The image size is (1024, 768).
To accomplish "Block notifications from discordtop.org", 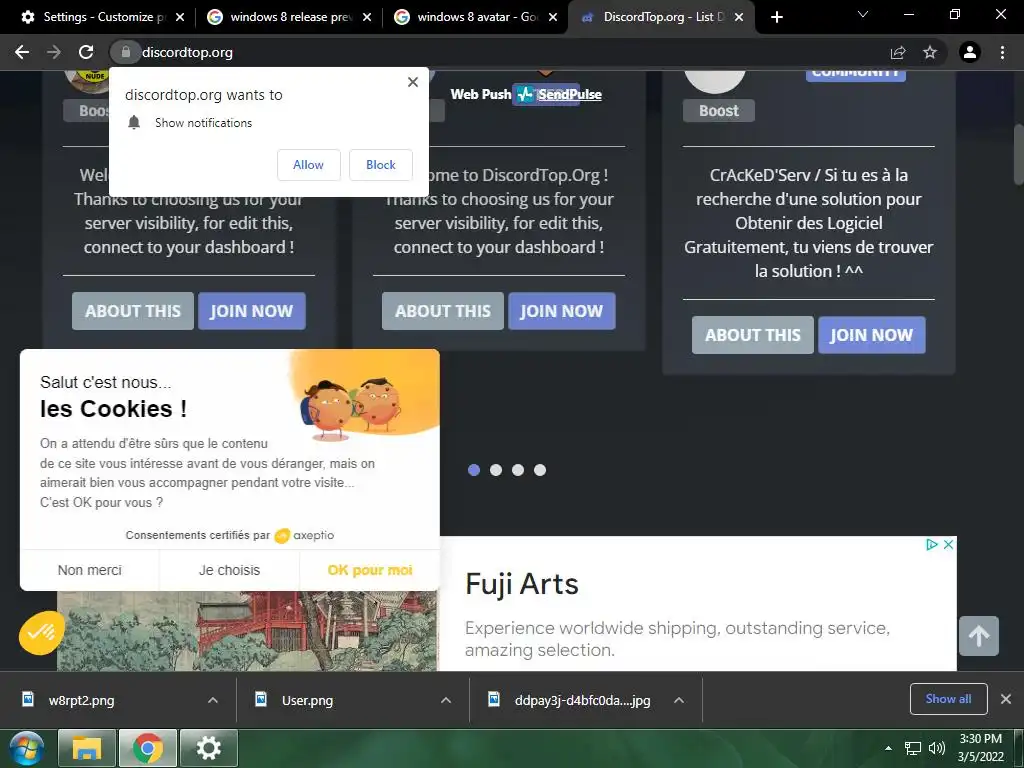I will [x=381, y=165].
